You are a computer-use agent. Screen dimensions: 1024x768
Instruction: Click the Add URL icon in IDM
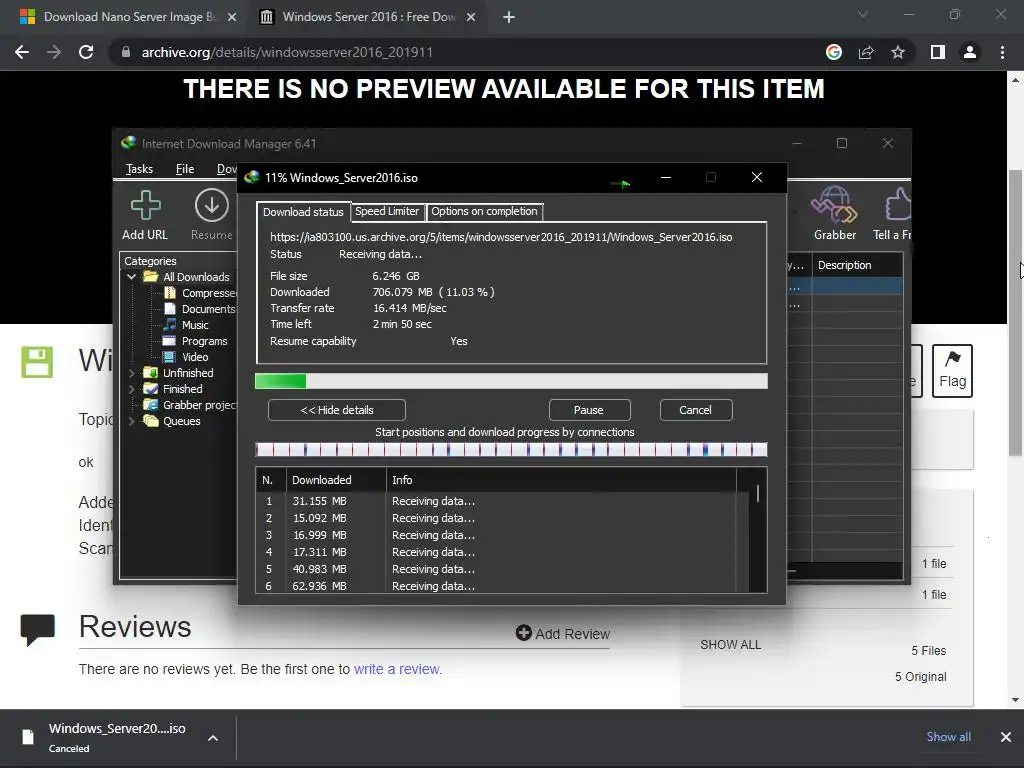pos(145,206)
